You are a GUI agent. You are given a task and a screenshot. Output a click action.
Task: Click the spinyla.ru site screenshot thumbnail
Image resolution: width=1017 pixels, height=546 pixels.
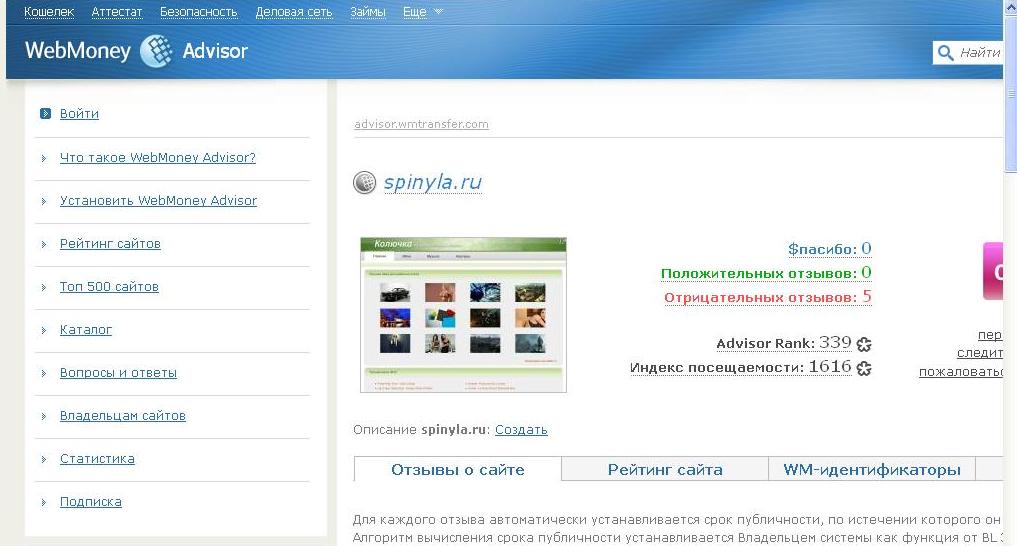pos(463,315)
